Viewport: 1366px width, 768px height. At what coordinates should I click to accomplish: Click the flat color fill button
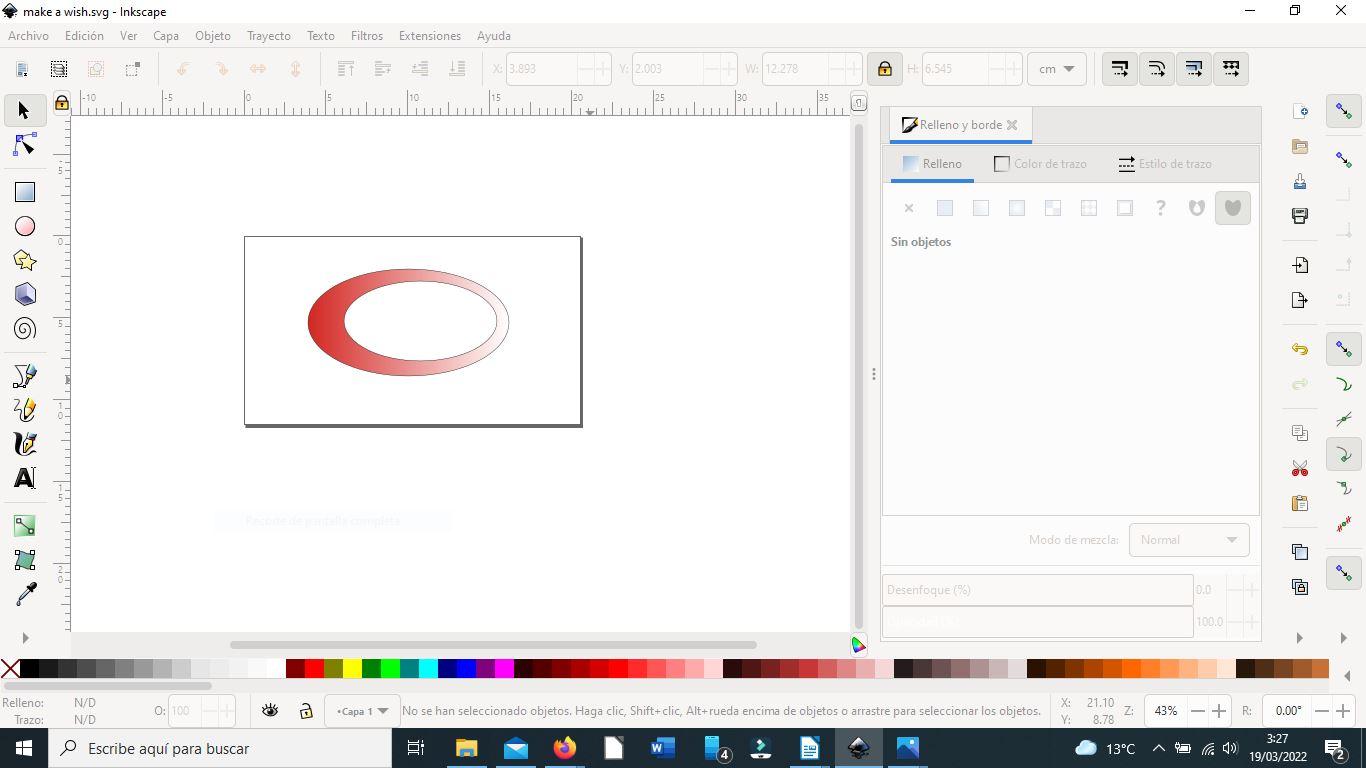[945, 208]
